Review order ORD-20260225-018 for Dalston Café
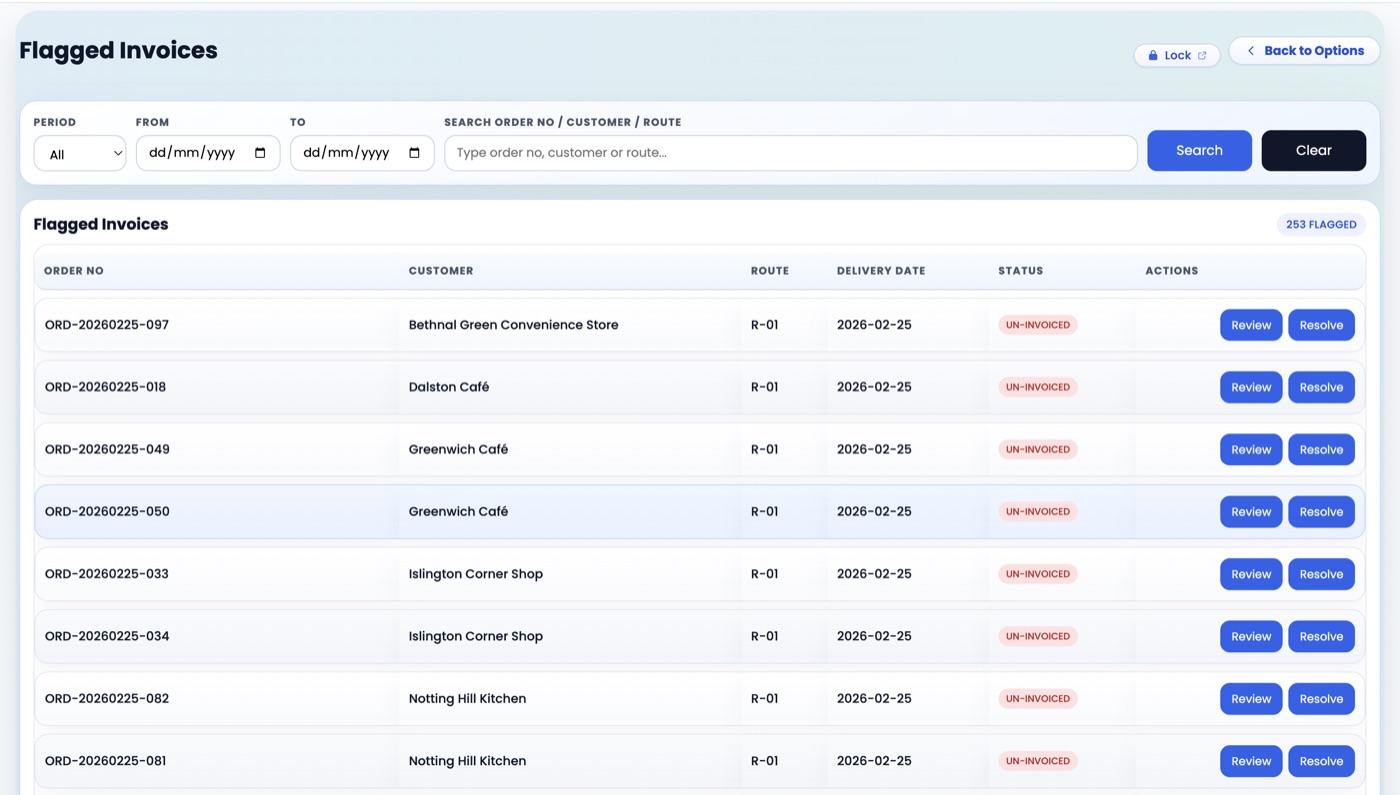This screenshot has height=795, width=1400. [x=1251, y=387]
